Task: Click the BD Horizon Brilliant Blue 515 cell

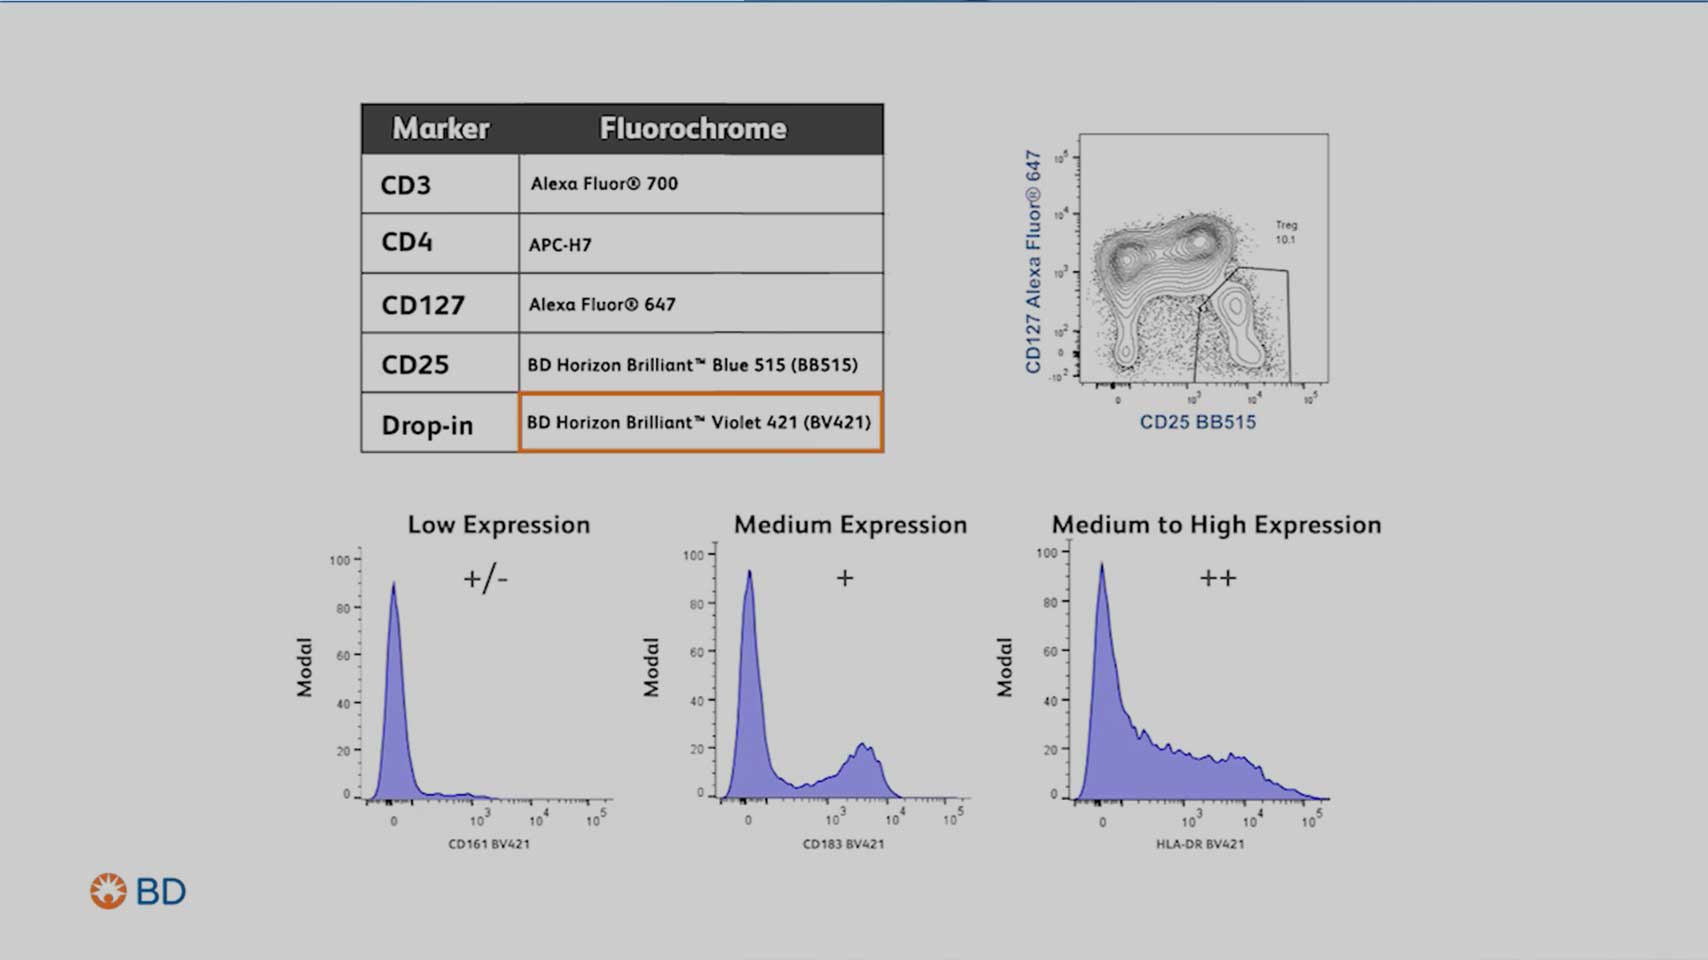Action: 700,365
